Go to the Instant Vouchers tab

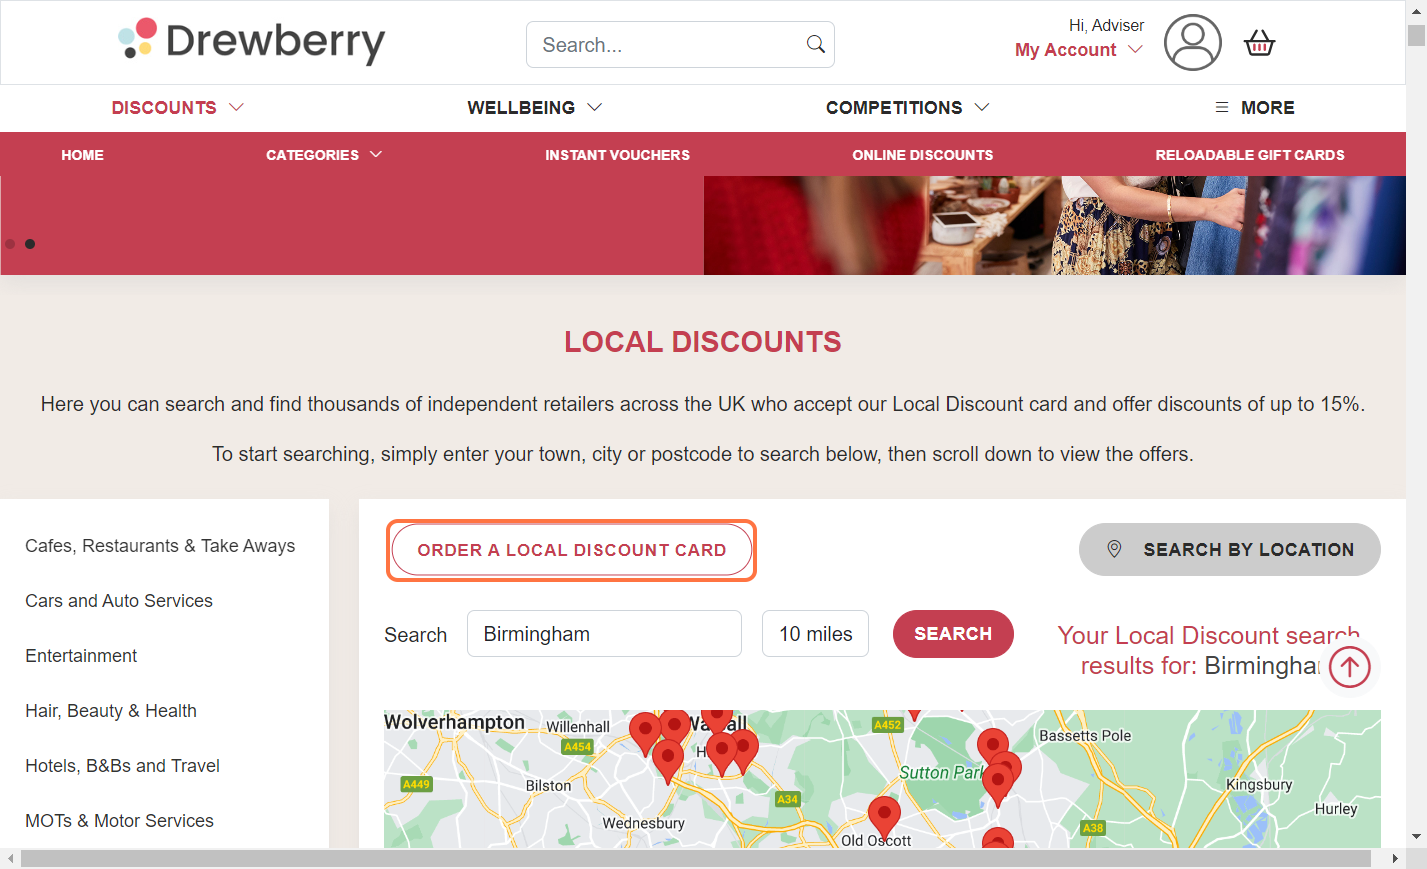tap(617, 155)
